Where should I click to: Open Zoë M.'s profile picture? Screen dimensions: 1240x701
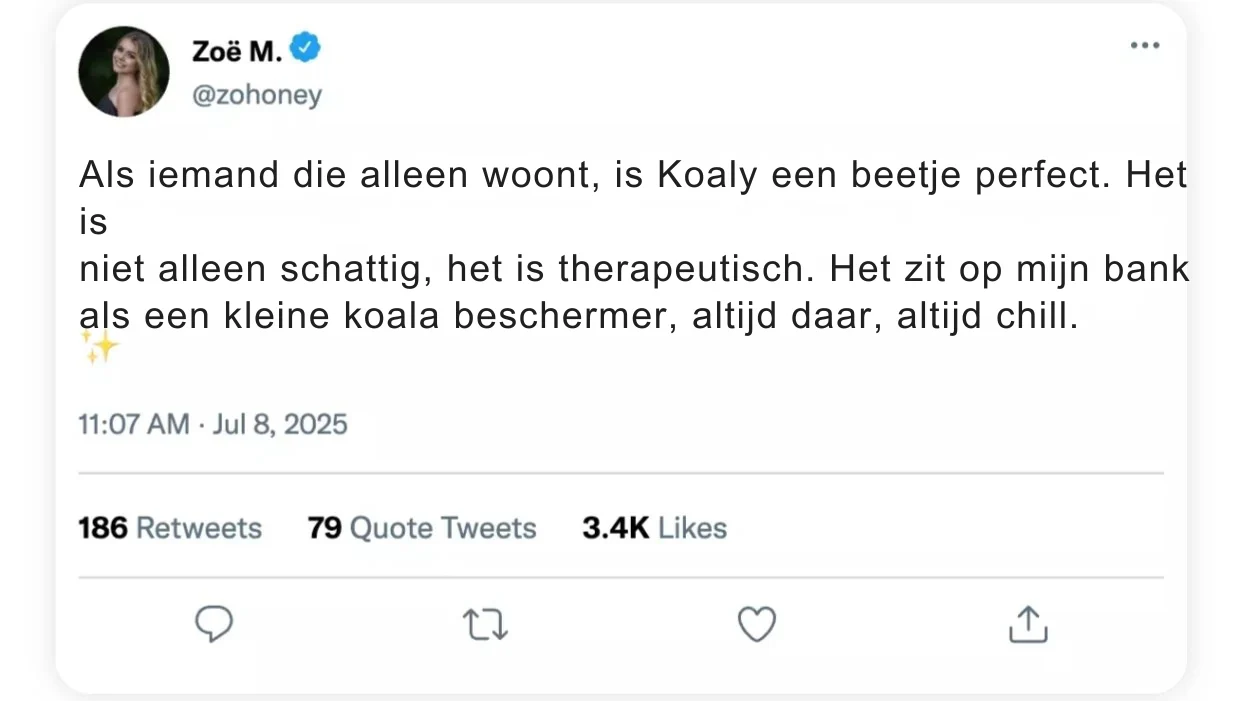point(124,72)
